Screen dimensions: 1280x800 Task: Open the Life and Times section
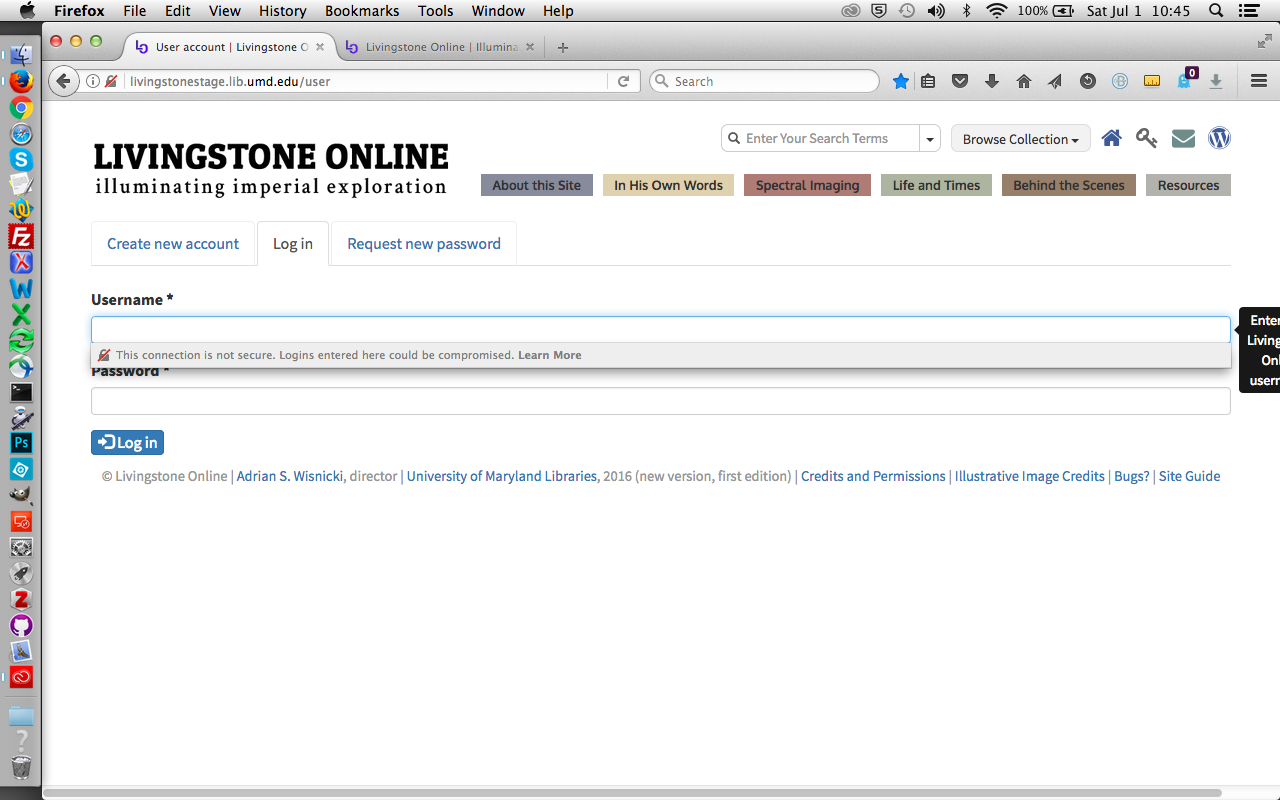click(936, 185)
